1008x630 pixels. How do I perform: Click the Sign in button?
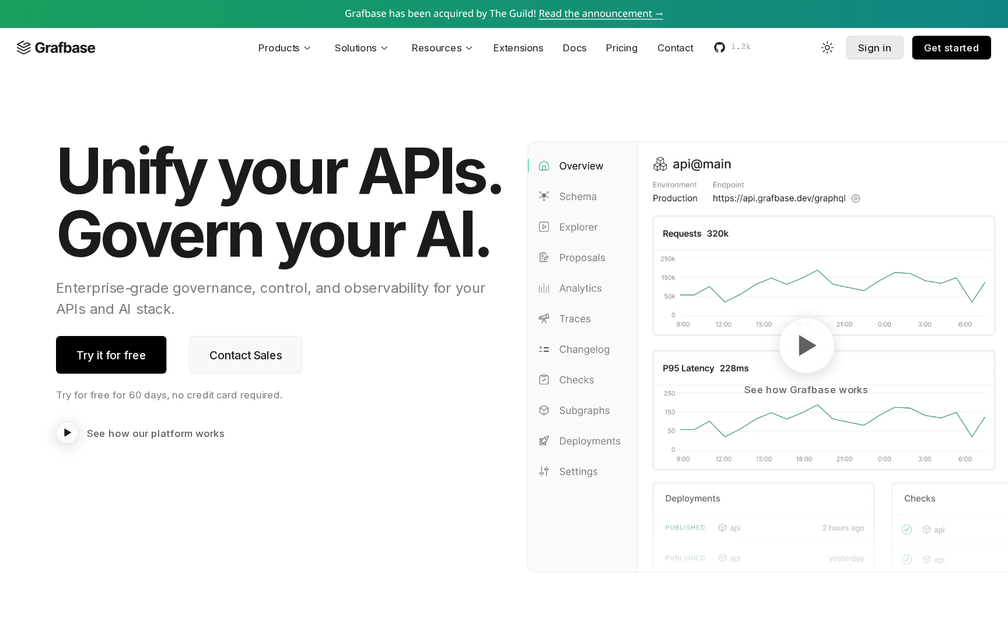pyautogui.click(x=874, y=48)
